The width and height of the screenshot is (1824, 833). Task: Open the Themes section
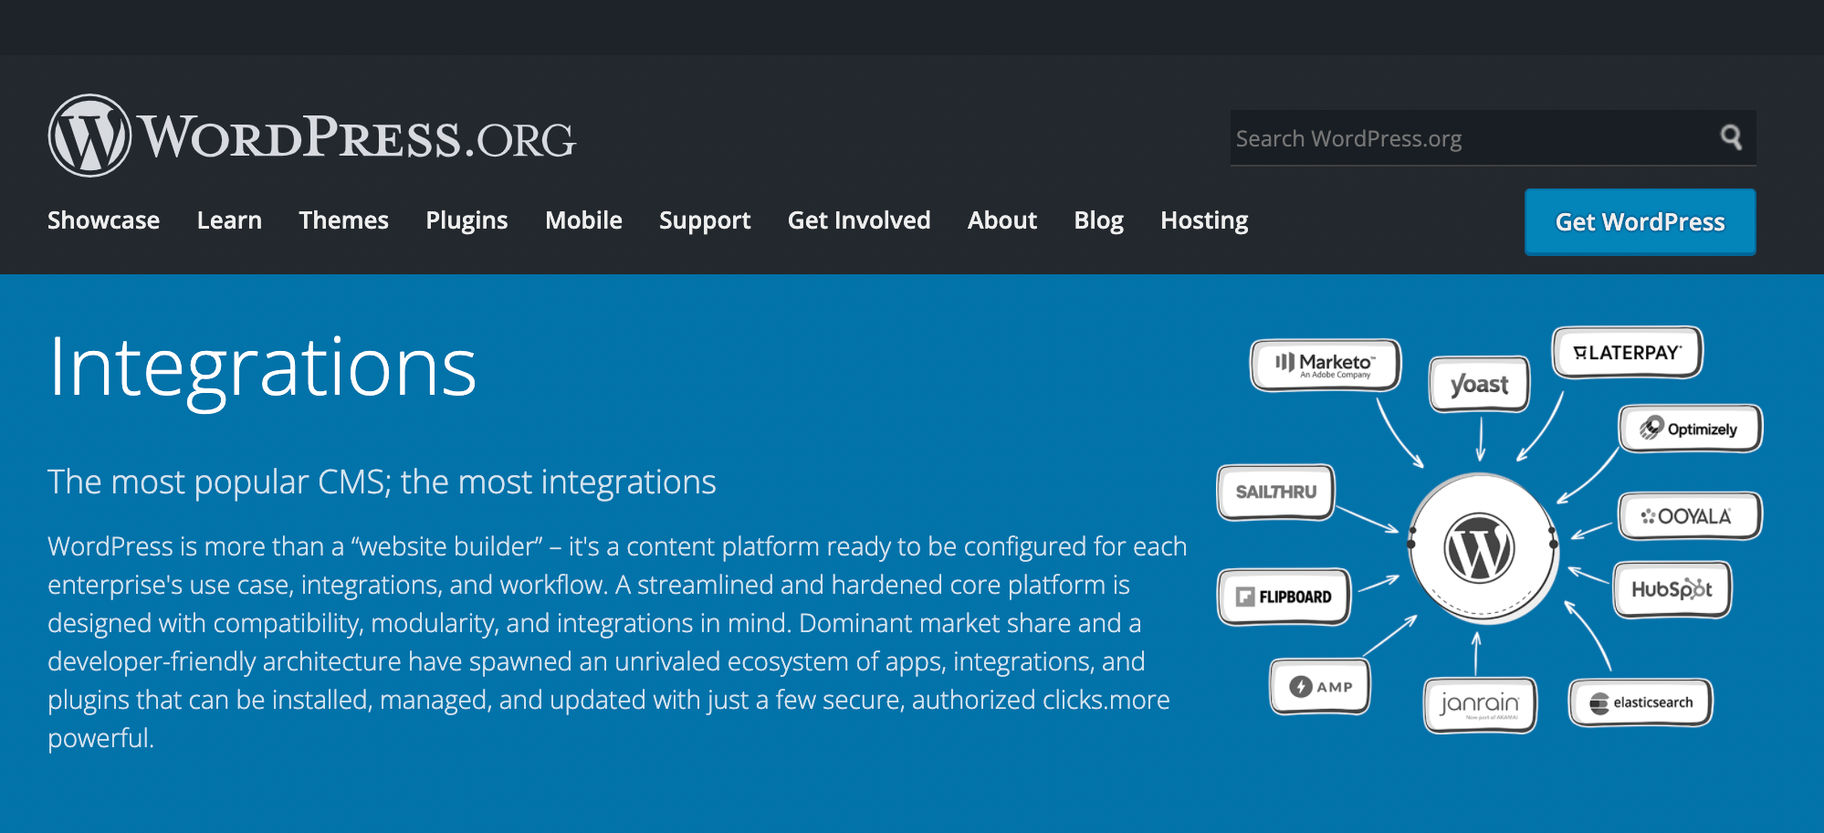[343, 220]
